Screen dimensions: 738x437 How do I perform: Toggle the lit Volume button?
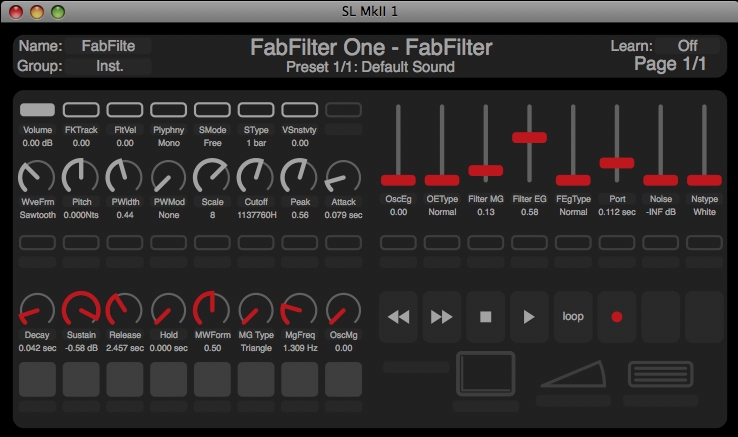click(37, 110)
